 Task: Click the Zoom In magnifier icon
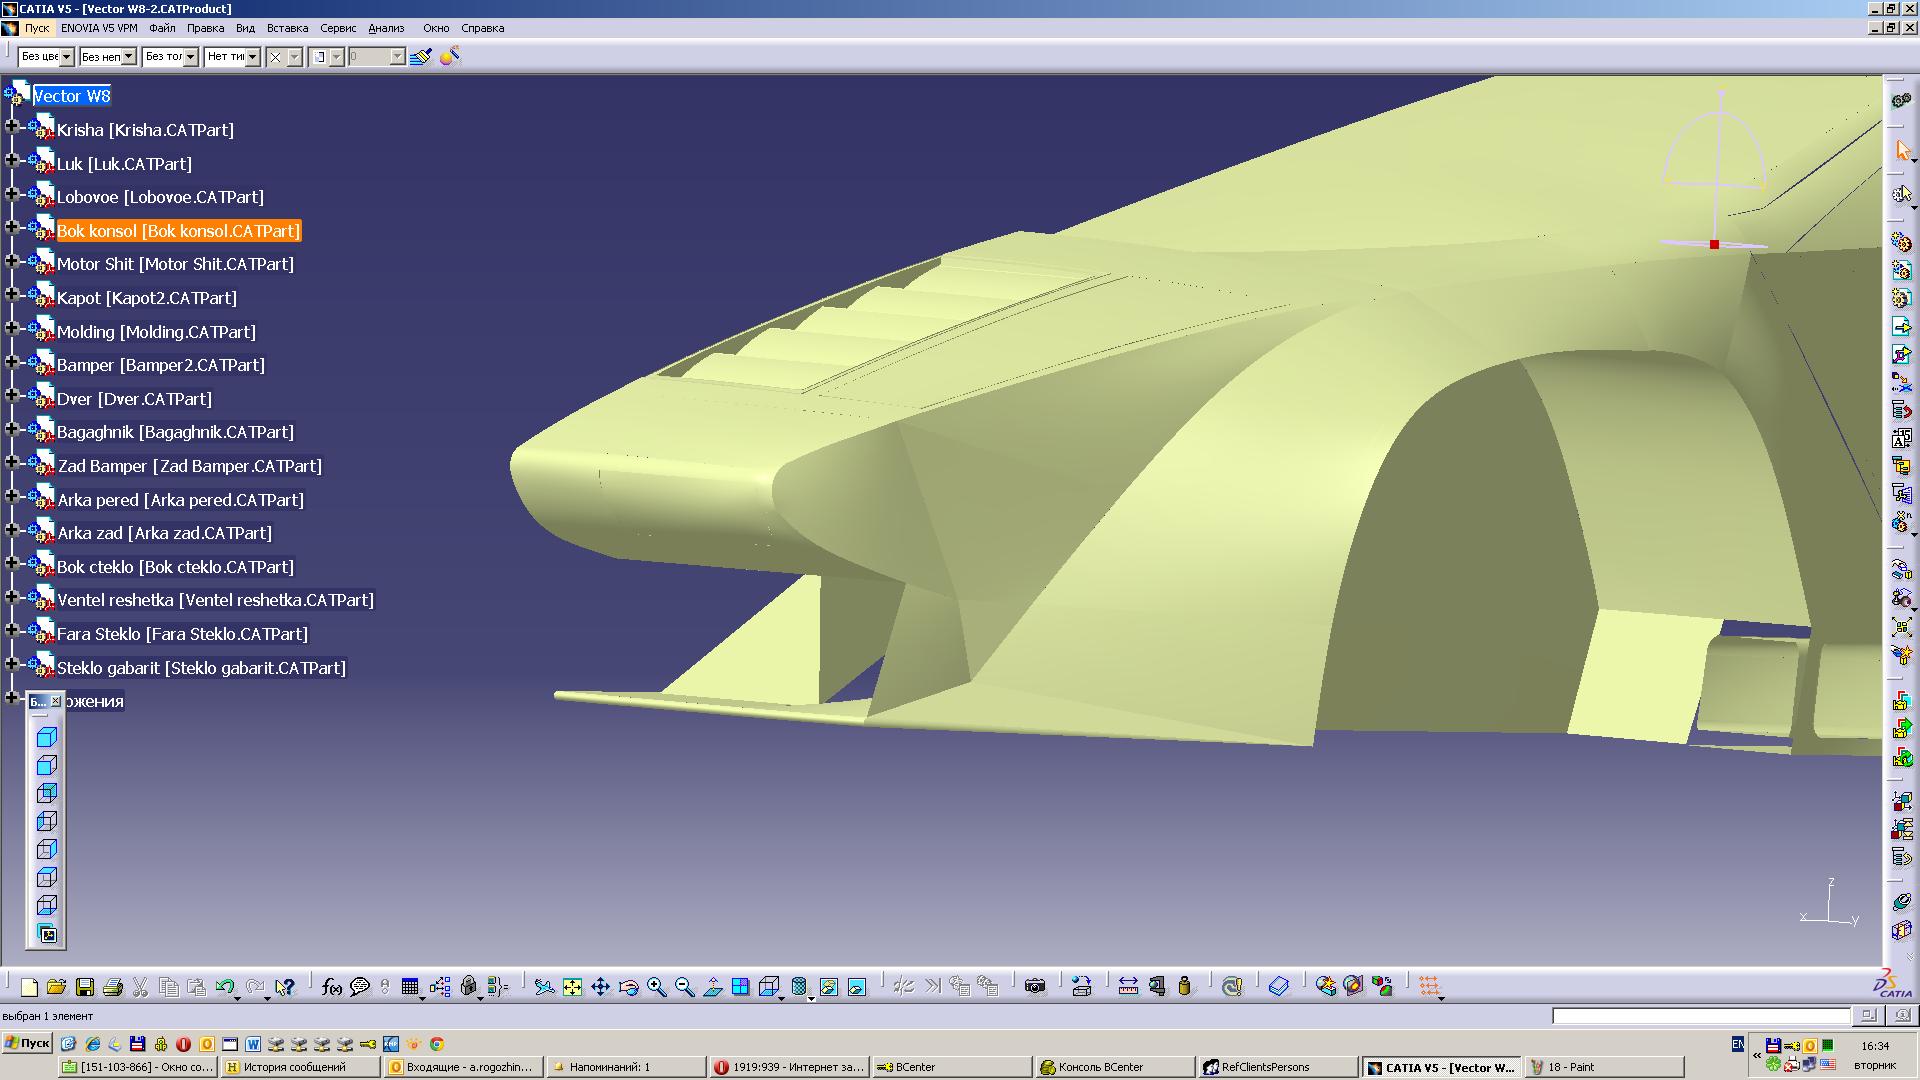(656, 987)
